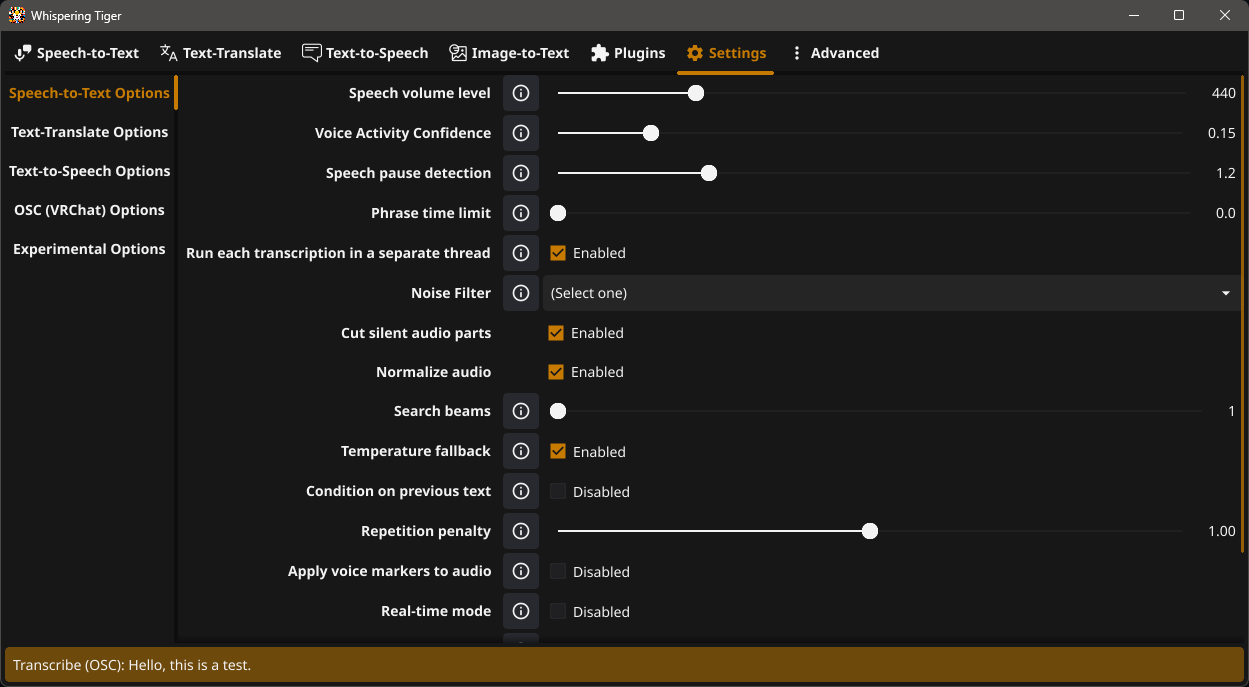Show info about Phrase time limit
Image resolution: width=1249 pixels, height=687 pixels.
(520, 213)
